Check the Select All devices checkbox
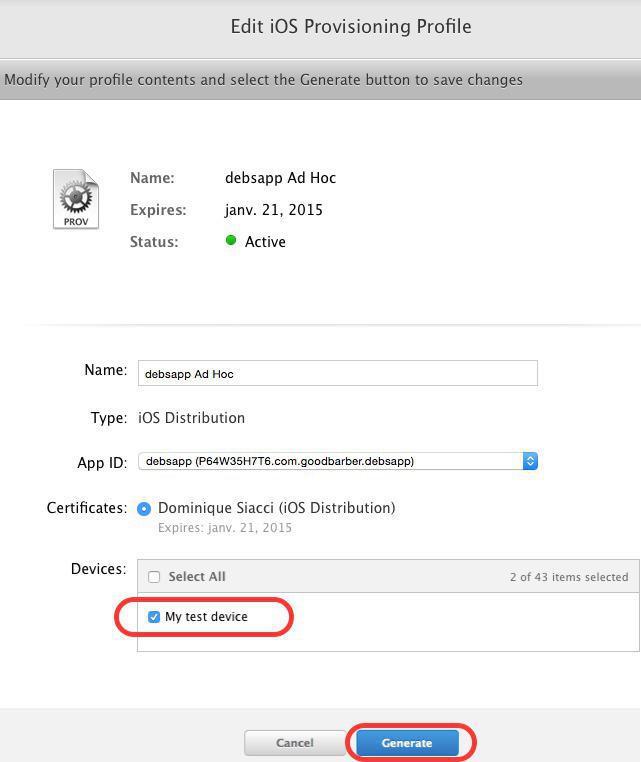This screenshot has height=762, width=641. click(x=154, y=577)
